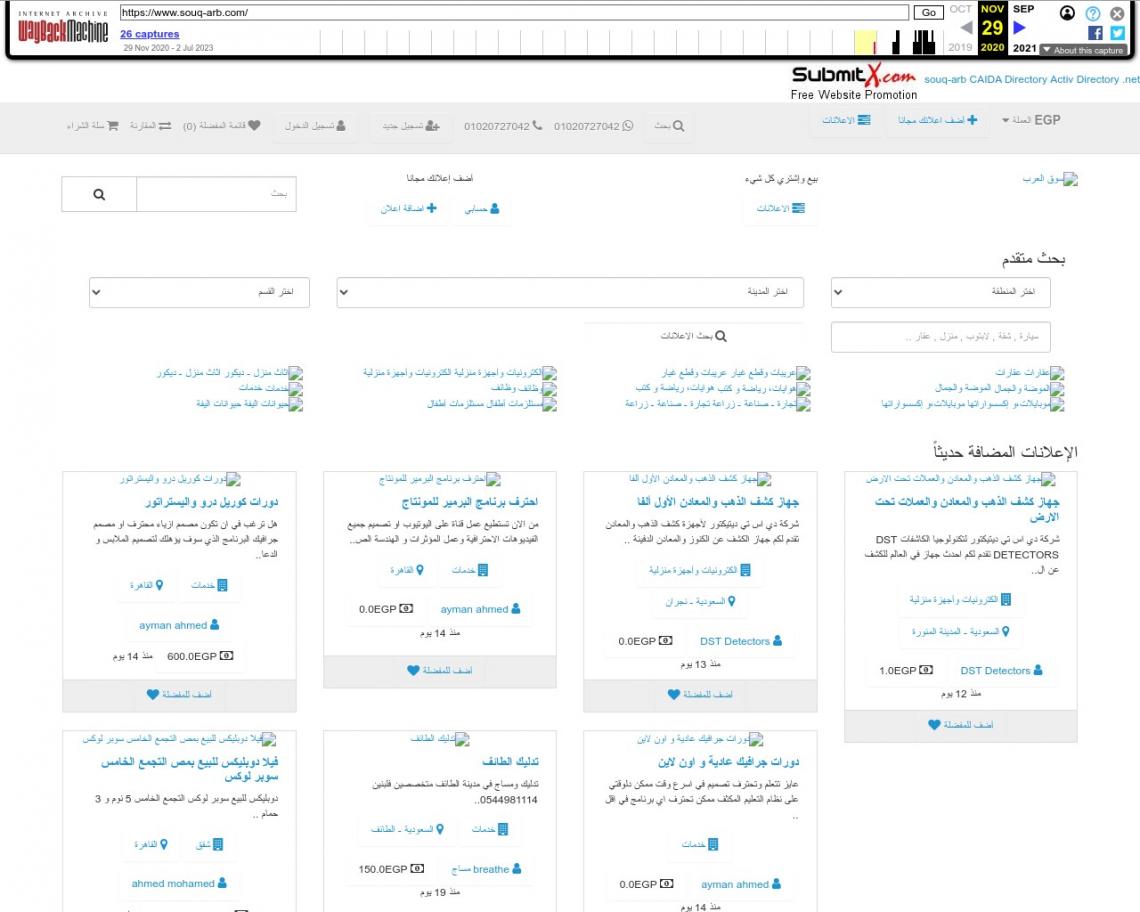Click phone handset number 01020727042
This screenshot has width=1140, height=912.
(503, 126)
